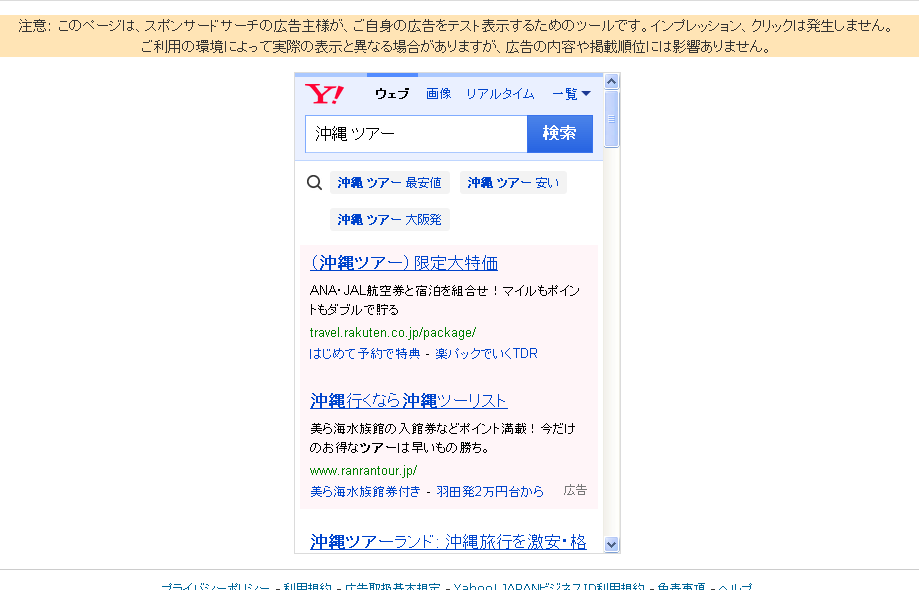Open はじめて予約で特典 sitelink

pos(365,354)
